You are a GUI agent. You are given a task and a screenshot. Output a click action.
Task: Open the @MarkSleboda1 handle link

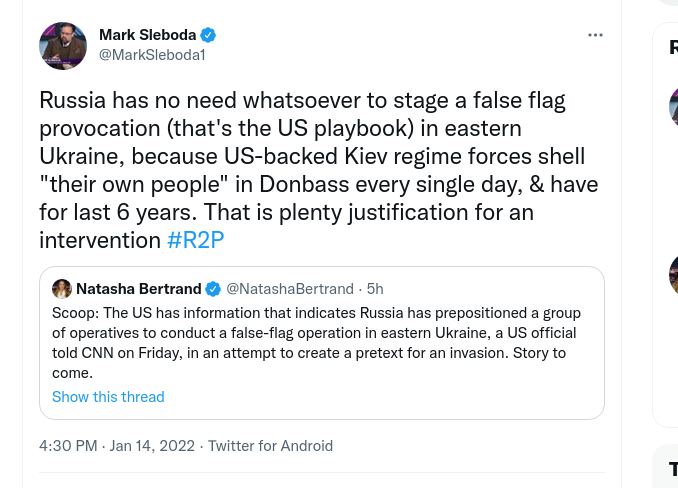152,55
